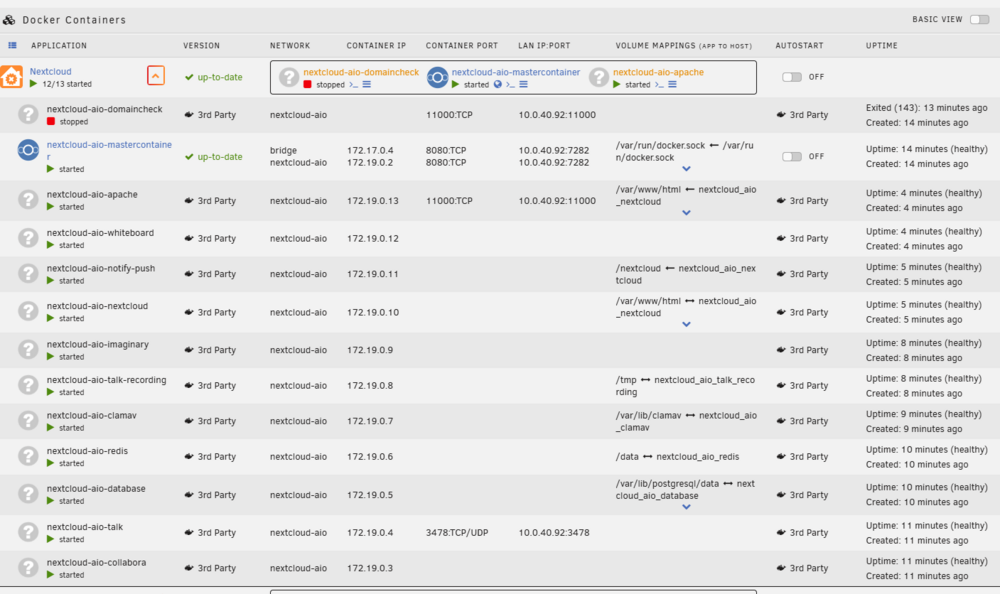Click the VERSION column header

click(x=202, y=45)
